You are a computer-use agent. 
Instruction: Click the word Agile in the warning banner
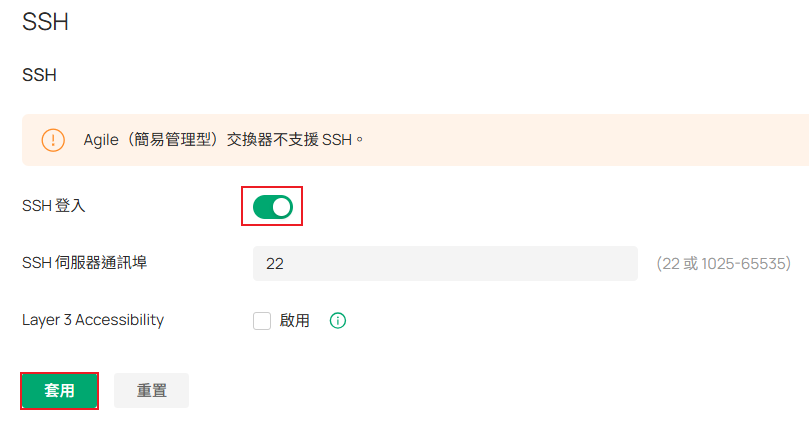click(102, 140)
